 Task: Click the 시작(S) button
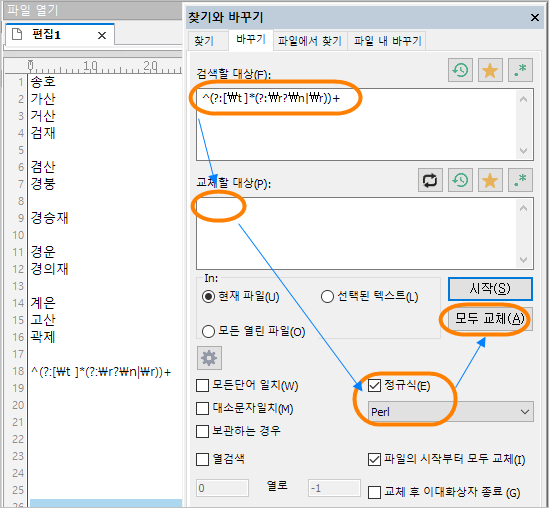click(x=490, y=289)
